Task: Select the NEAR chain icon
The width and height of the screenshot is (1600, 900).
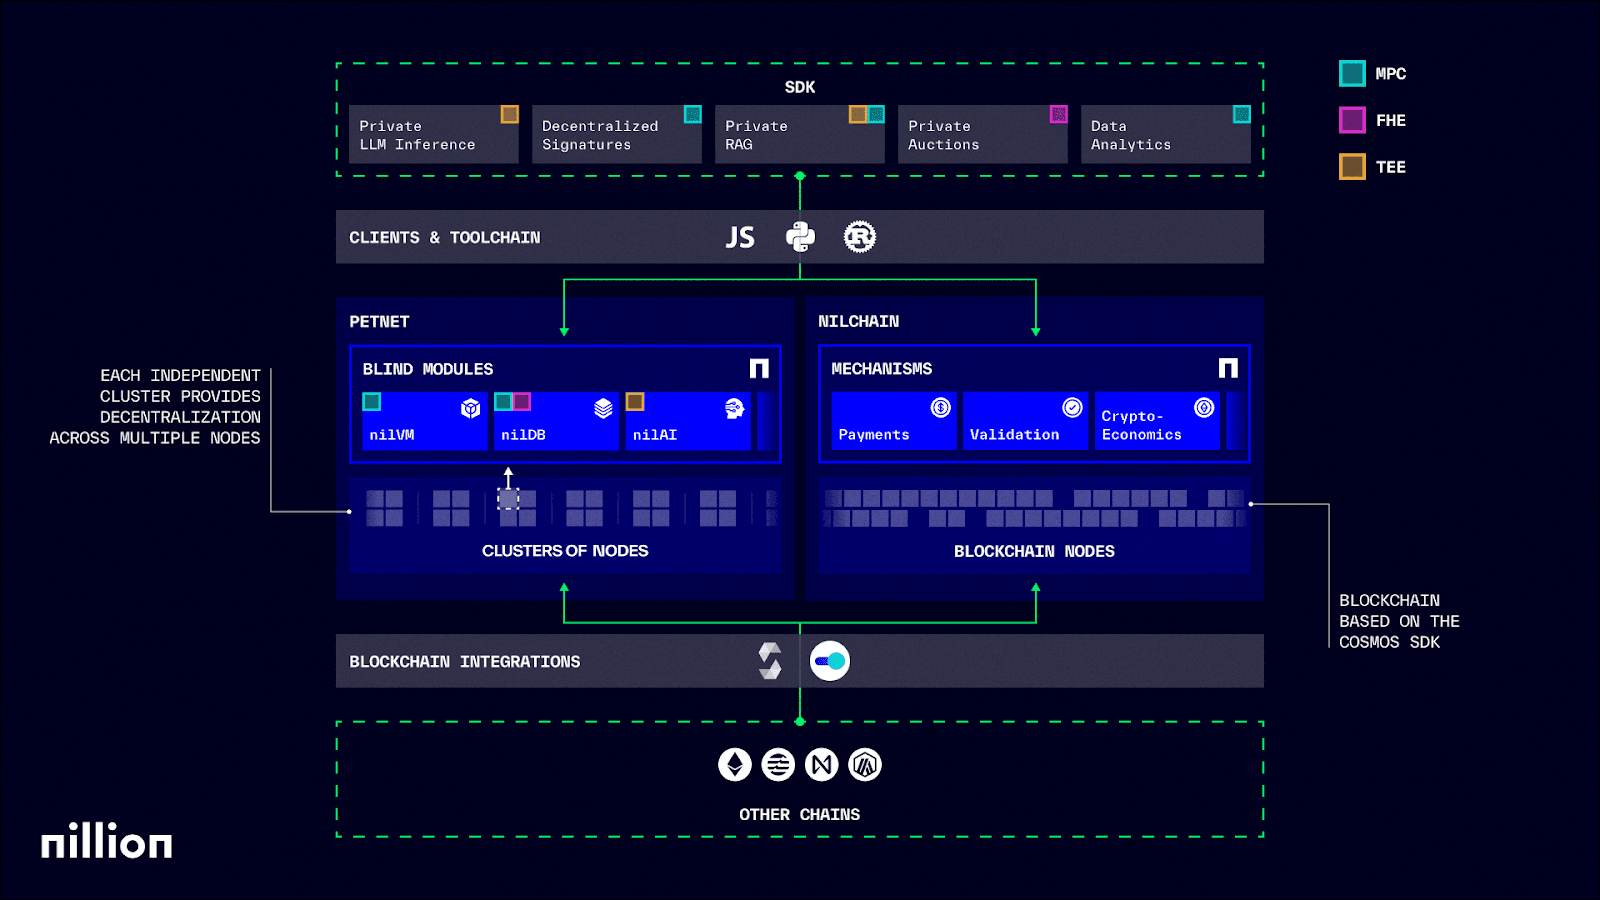Action: pos(821,764)
